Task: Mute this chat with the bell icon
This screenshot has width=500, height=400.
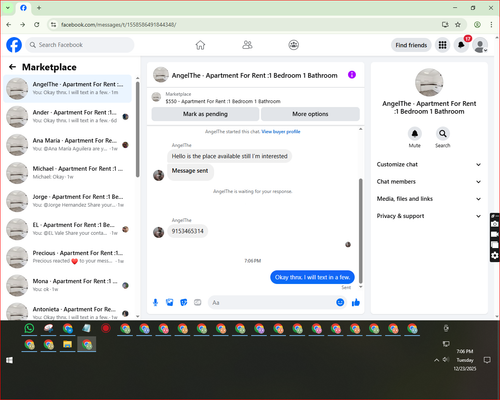Action: pyautogui.click(x=414, y=134)
